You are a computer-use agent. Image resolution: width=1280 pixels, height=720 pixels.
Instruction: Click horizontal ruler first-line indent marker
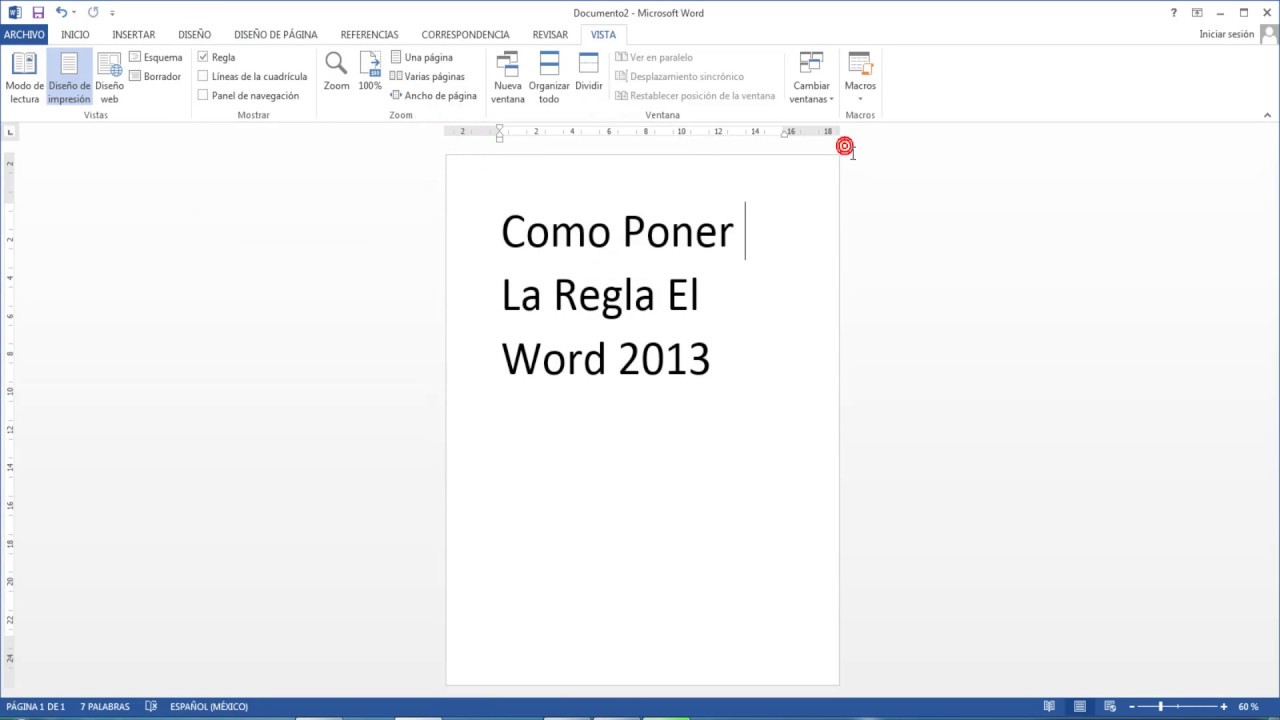[x=499, y=128]
